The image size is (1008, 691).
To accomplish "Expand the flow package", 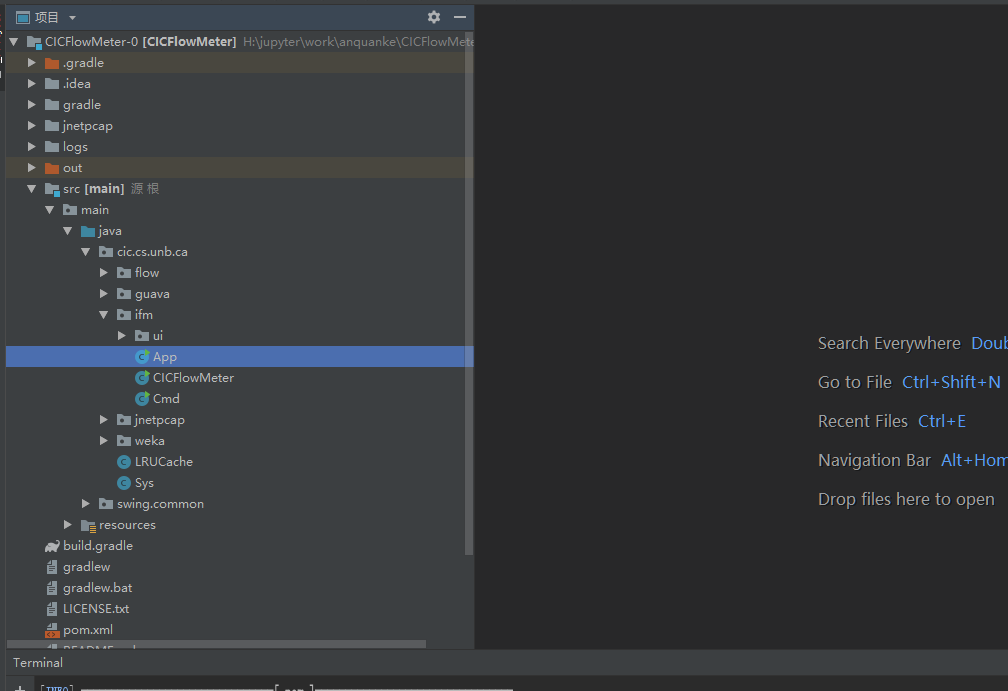I will tap(104, 273).
